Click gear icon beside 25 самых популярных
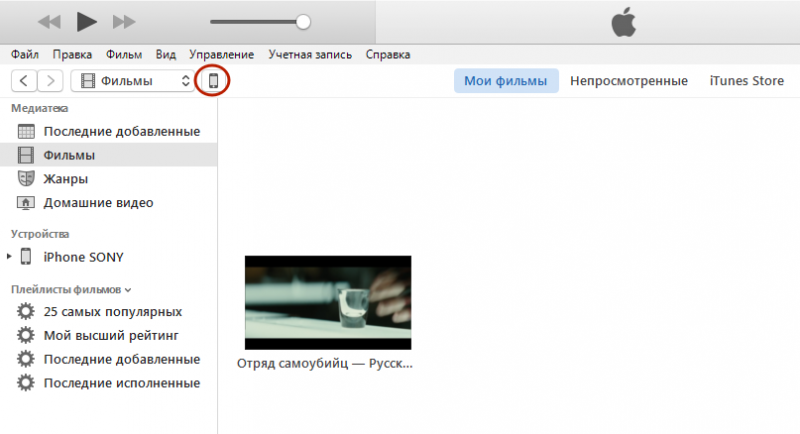The height and width of the screenshot is (434, 800). coord(26,312)
